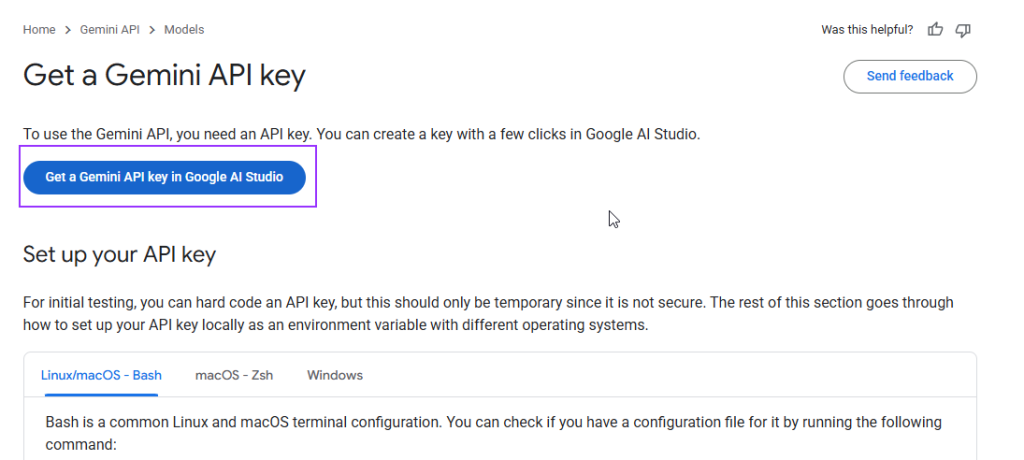The width and height of the screenshot is (1024, 460).
Task: Switch to the macOS - Zsh tab
Action: 234,375
